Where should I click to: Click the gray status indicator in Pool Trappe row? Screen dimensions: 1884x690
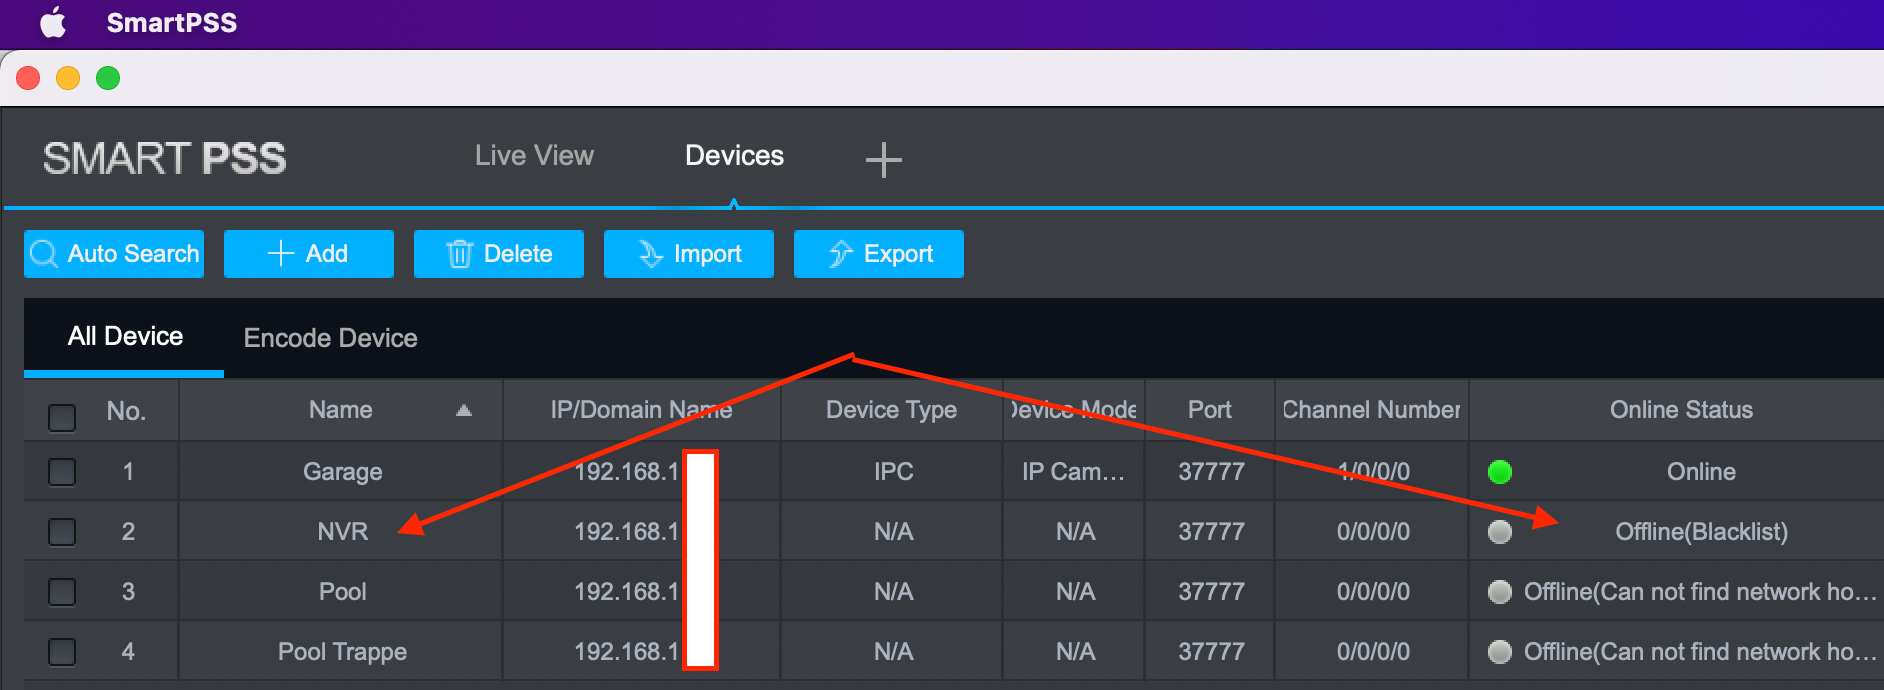[x=1499, y=651]
